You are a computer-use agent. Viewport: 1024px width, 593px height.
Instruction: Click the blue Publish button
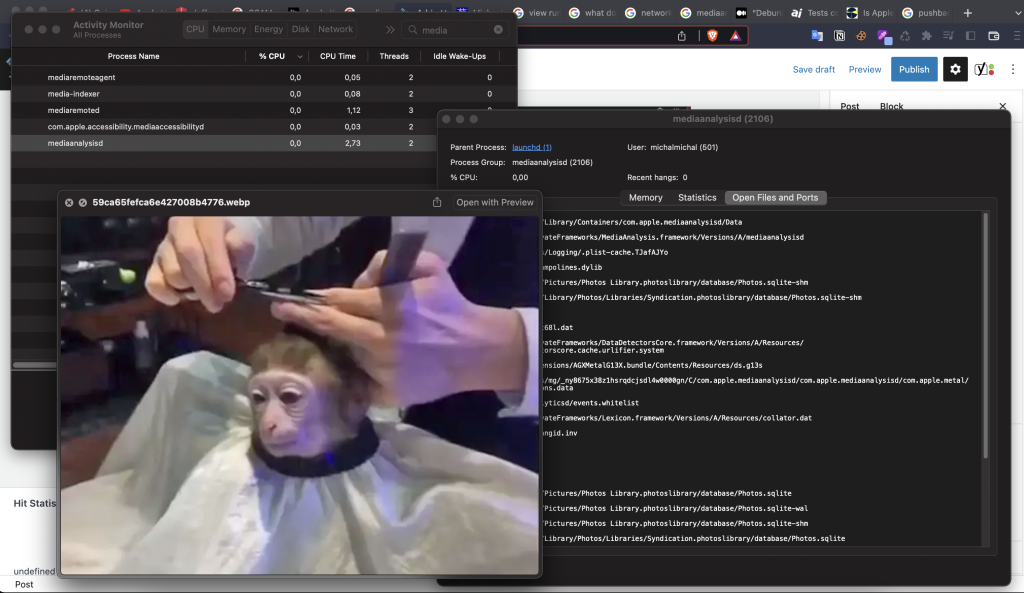[x=914, y=69]
